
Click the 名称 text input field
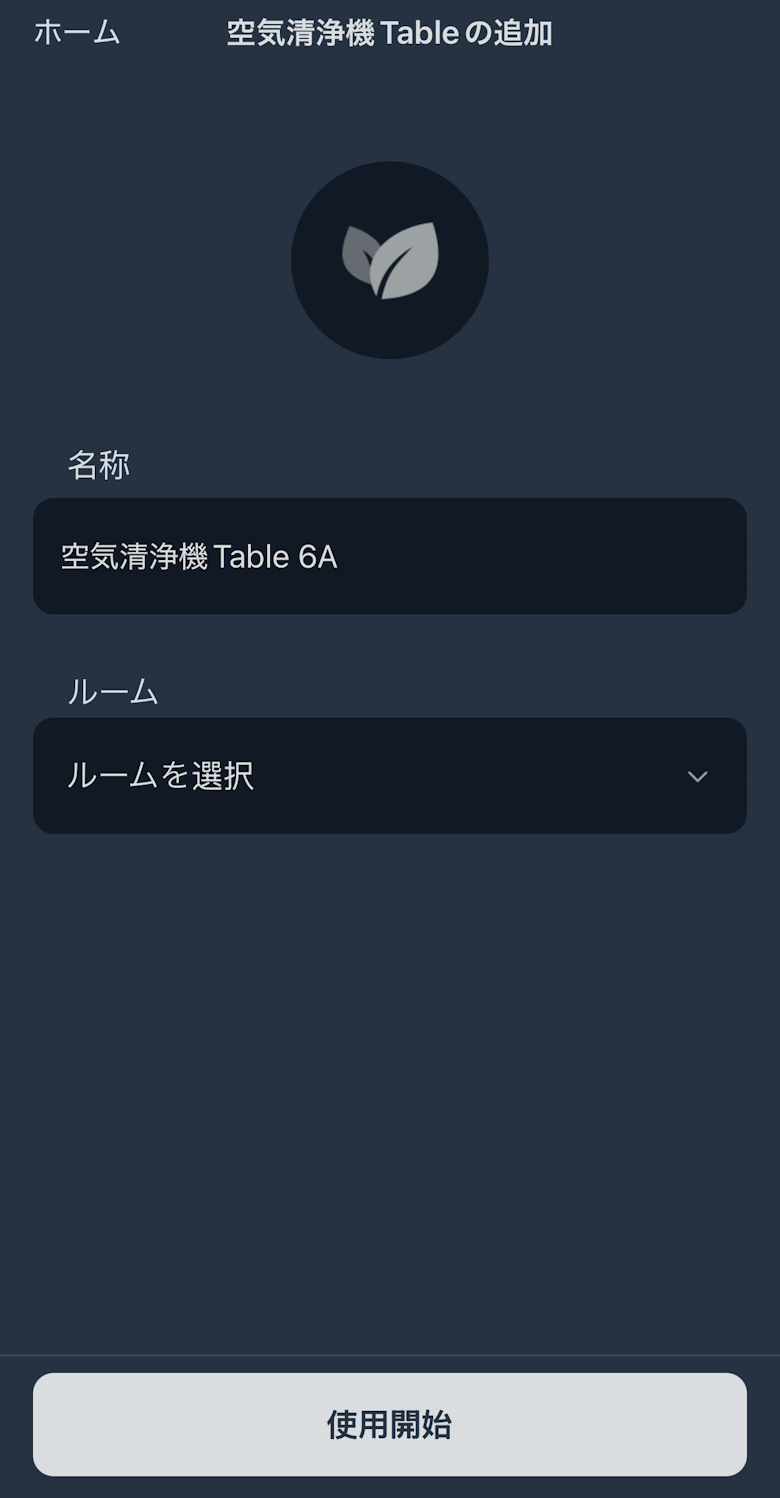389,556
